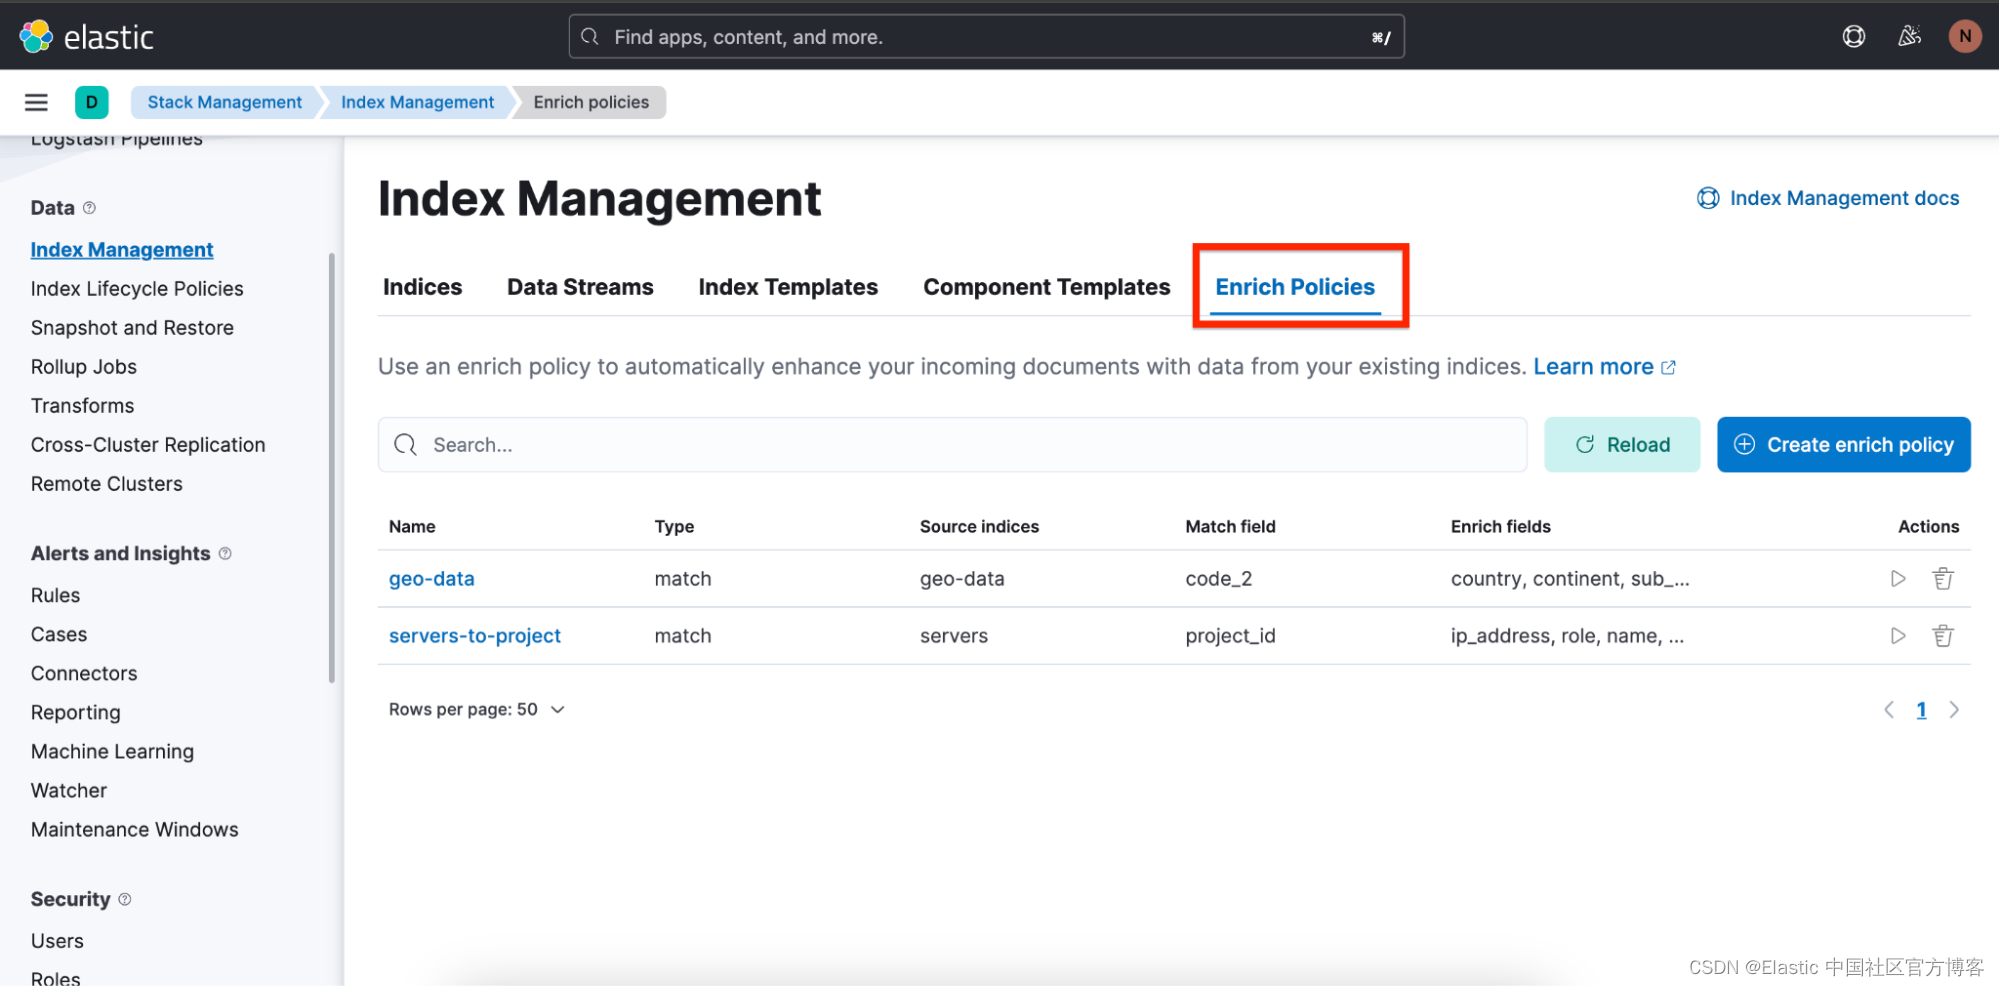Click the Type column header
Image resolution: width=1999 pixels, height=986 pixels.
click(674, 527)
